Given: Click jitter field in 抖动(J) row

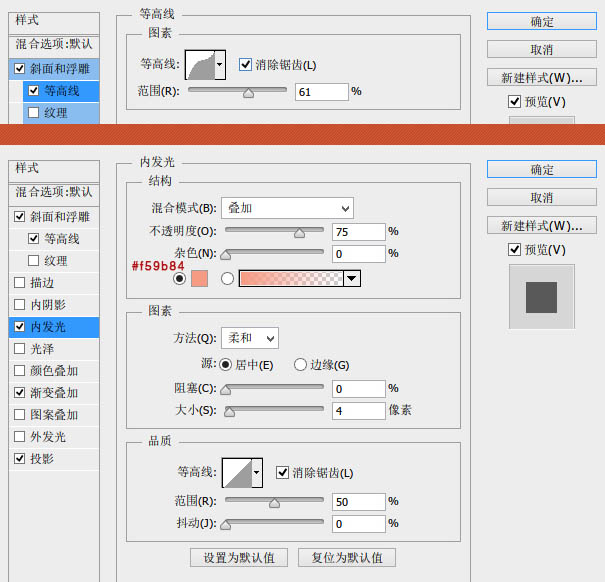Looking at the screenshot, I should click(358, 524).
